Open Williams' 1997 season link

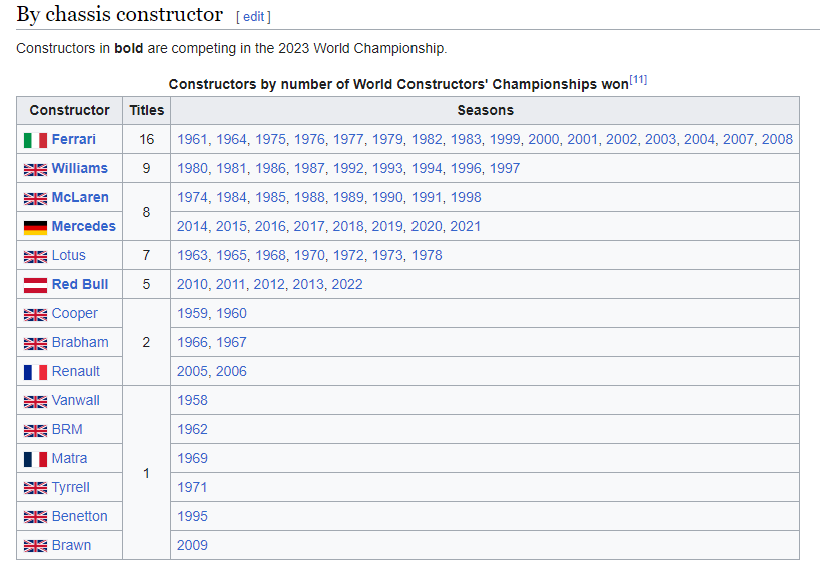[x=505, y=168]
